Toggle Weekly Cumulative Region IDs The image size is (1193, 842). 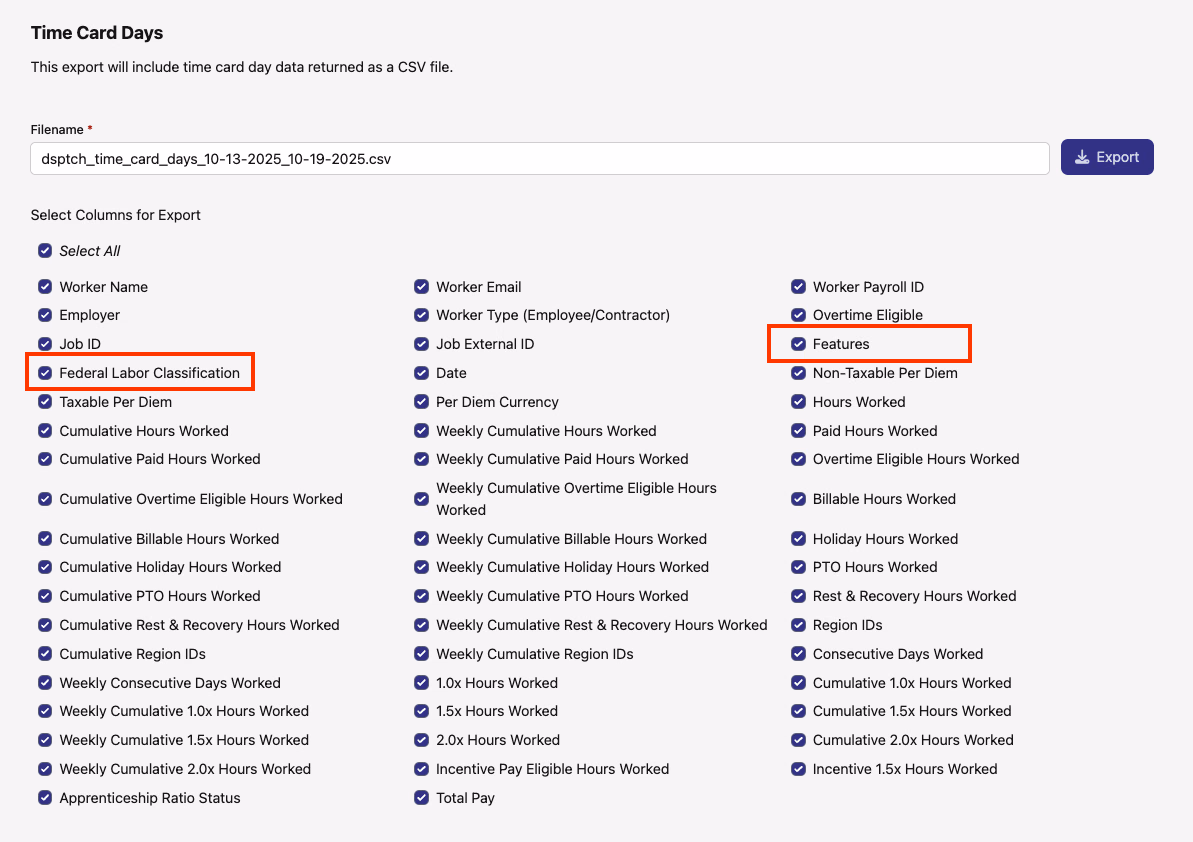pos(422,653)
